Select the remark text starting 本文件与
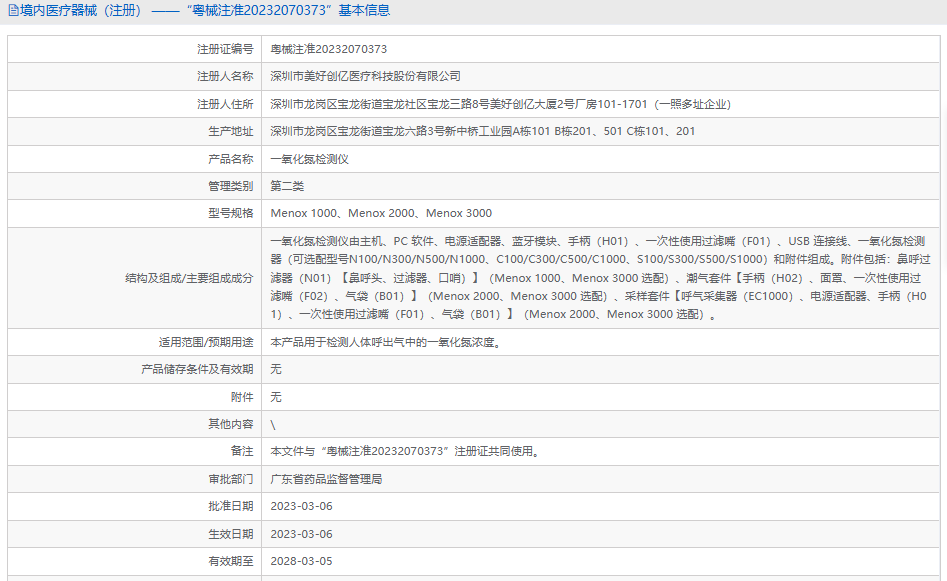This screenshot has height=581, width=947. (x=405, y=452)
